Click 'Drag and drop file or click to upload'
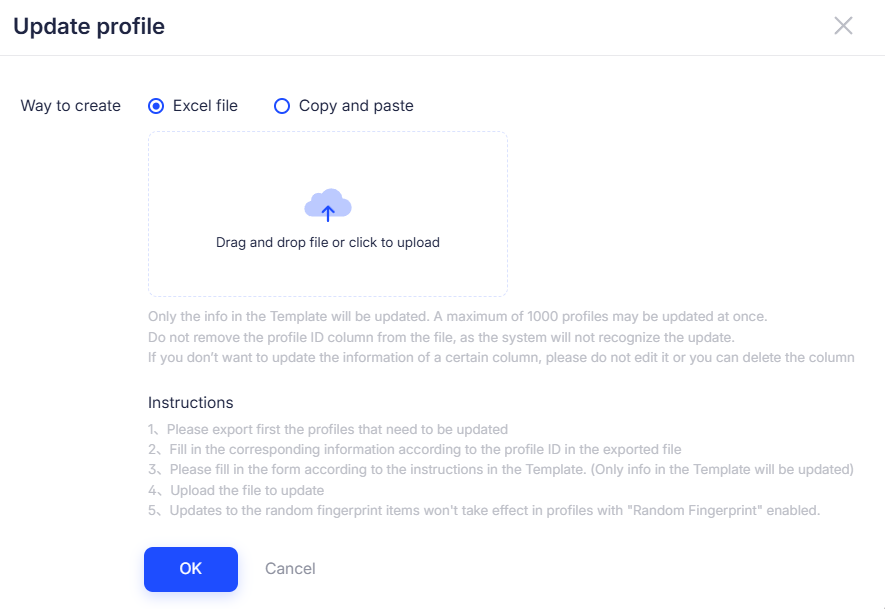The width and height of the screenshot is (885, 609). point(327,242)
